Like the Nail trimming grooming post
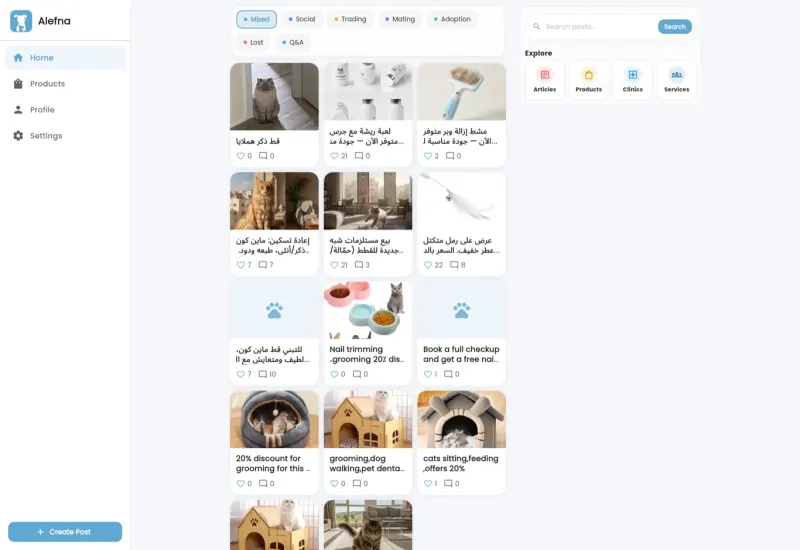Viewport: 800px width, 550px height. (334, 374)
